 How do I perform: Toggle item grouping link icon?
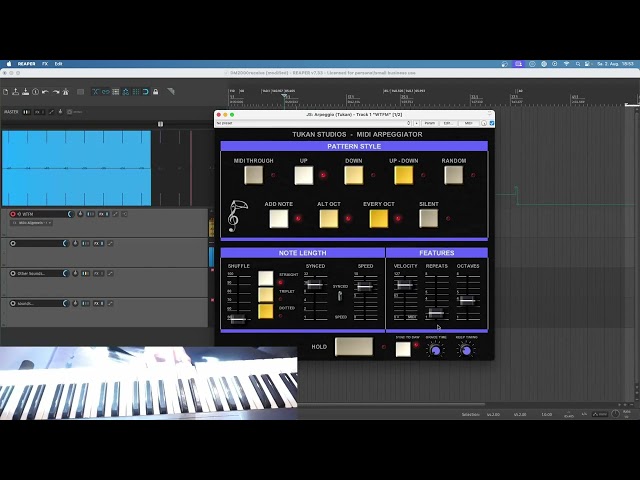tap(106, 92)
